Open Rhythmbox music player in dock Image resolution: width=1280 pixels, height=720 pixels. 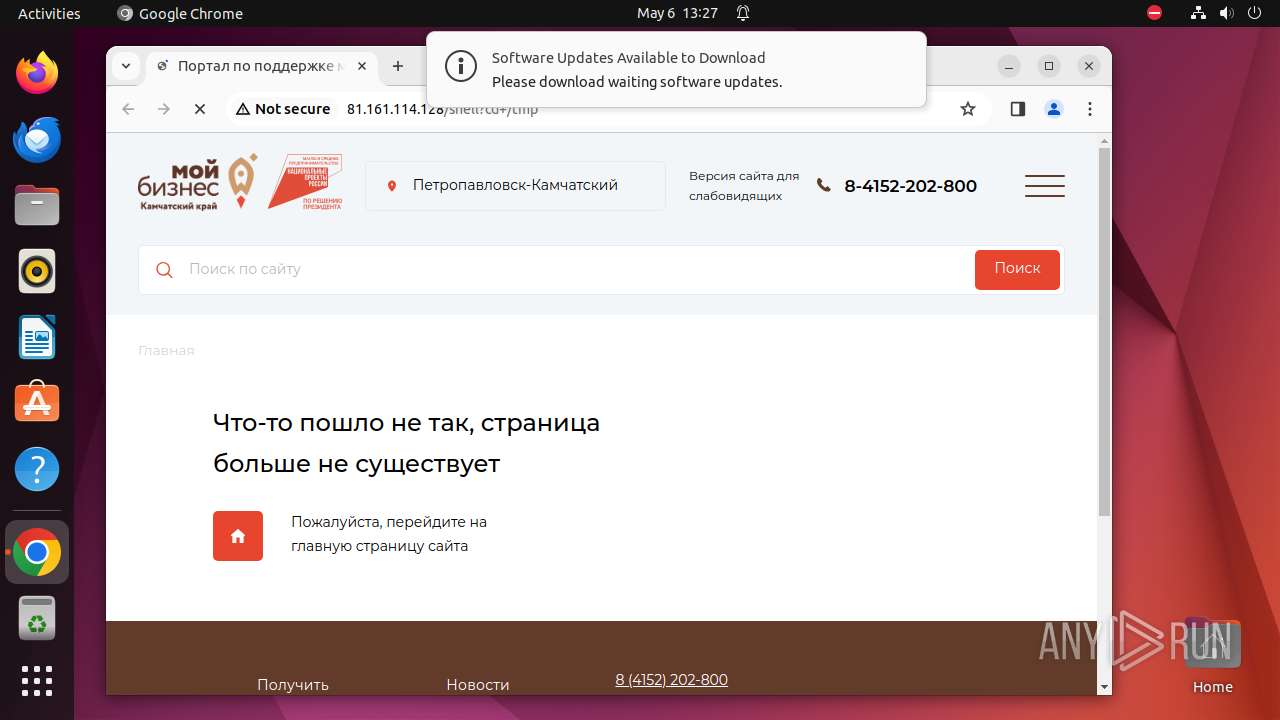(x=37, y=271)
